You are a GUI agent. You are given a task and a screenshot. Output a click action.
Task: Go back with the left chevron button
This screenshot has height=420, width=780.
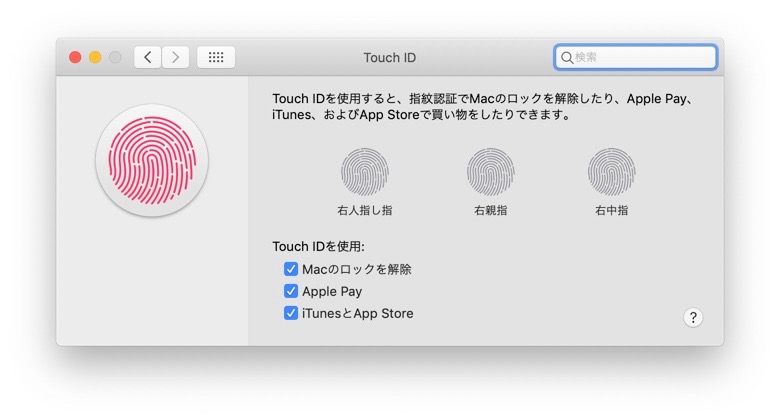coord(148,57)
